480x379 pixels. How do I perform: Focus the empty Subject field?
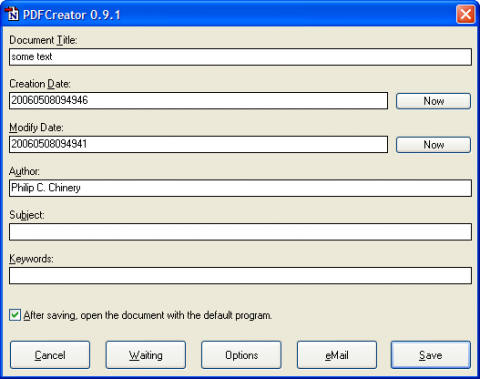(x=240, y=232)
